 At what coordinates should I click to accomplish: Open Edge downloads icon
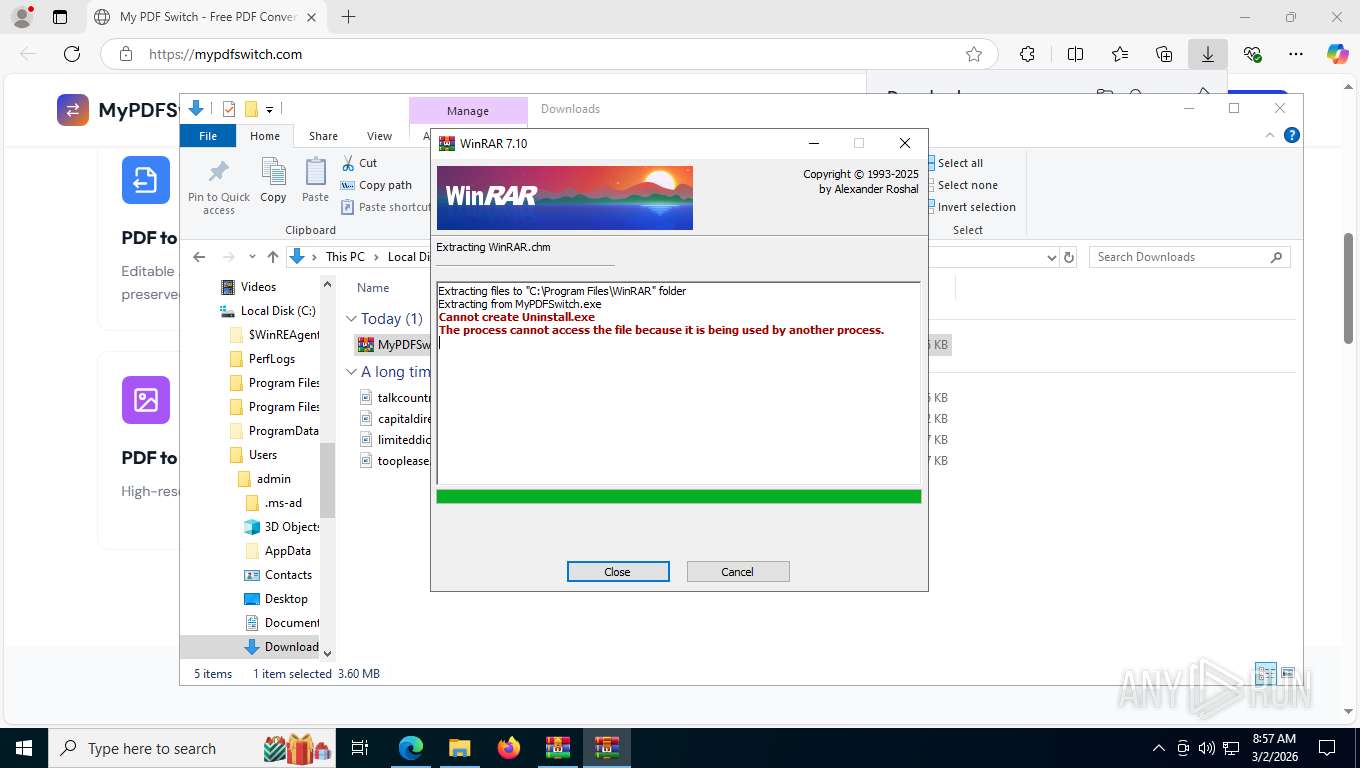pos(1208,54)
